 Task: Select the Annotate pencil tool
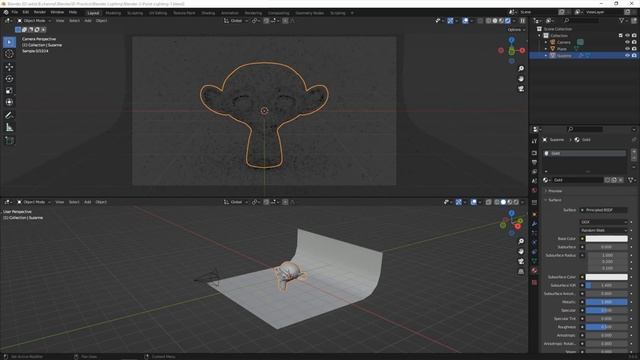[x=9, y=116]
